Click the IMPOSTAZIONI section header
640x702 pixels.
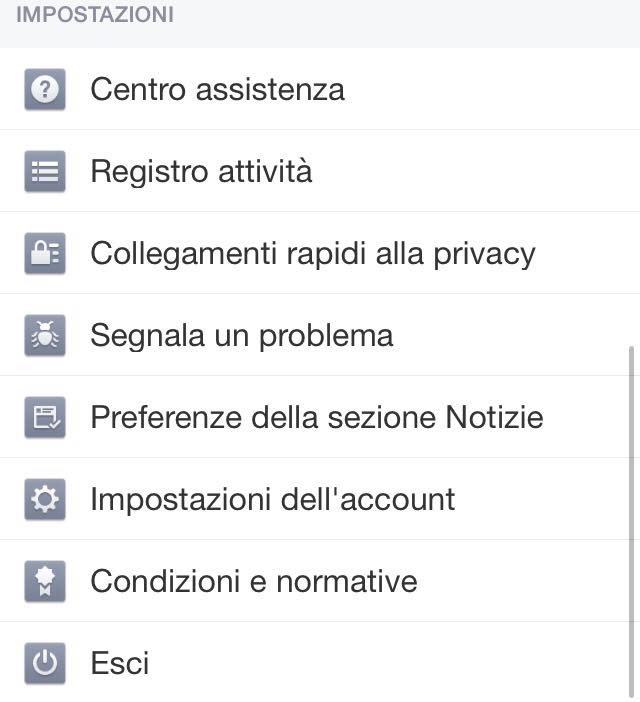95,15
